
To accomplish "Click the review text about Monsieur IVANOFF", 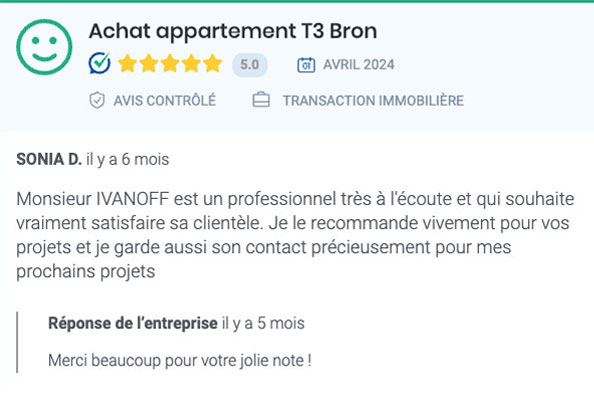I will click(295, 235).
